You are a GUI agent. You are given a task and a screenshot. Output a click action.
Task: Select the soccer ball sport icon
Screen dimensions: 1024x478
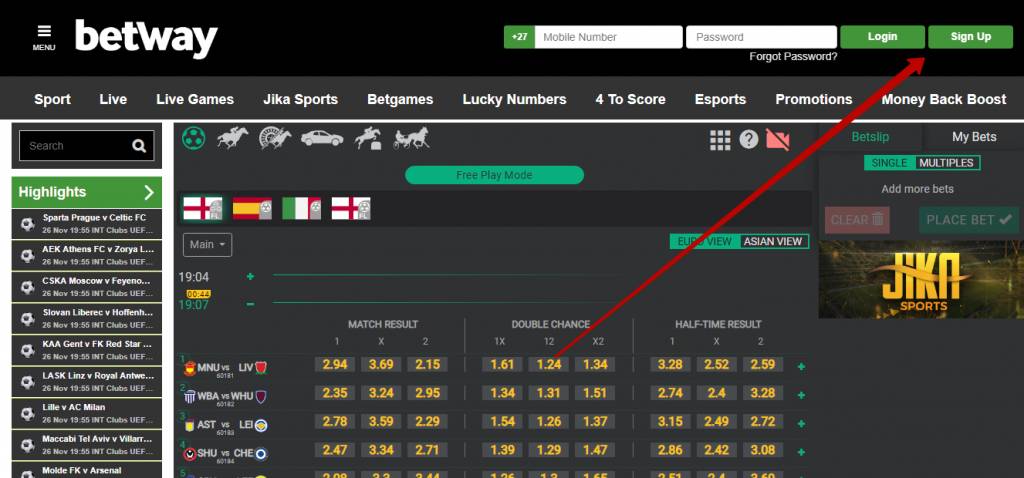coord(193,138)
